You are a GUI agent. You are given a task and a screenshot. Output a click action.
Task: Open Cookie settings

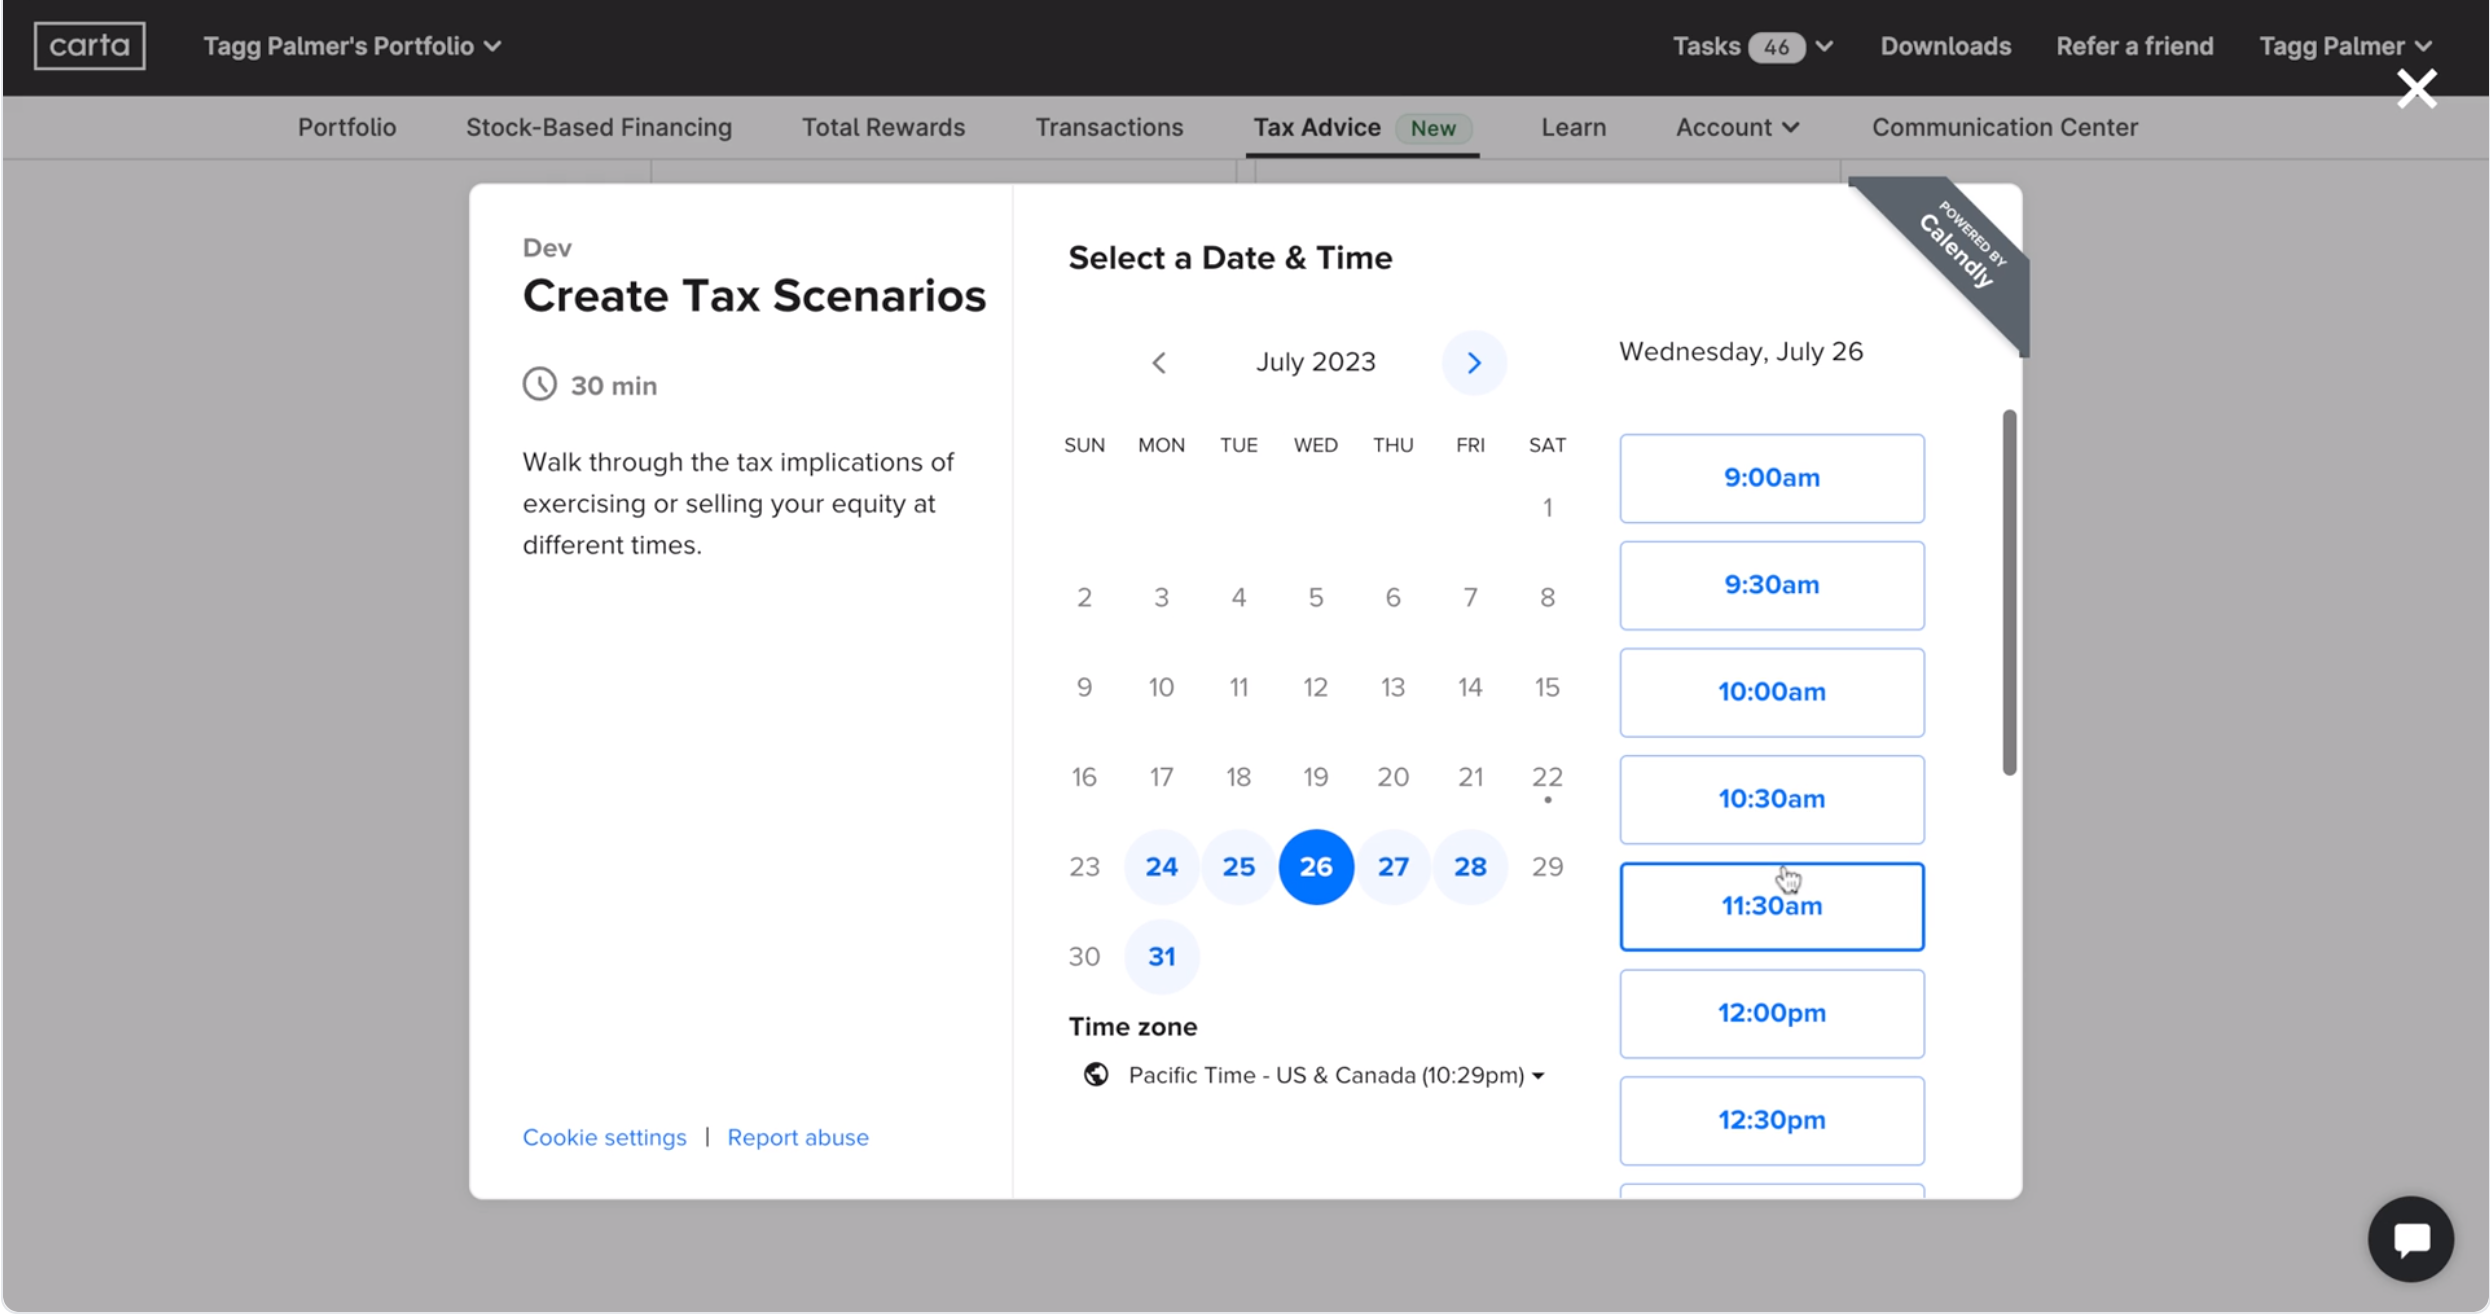point(604,1137)
